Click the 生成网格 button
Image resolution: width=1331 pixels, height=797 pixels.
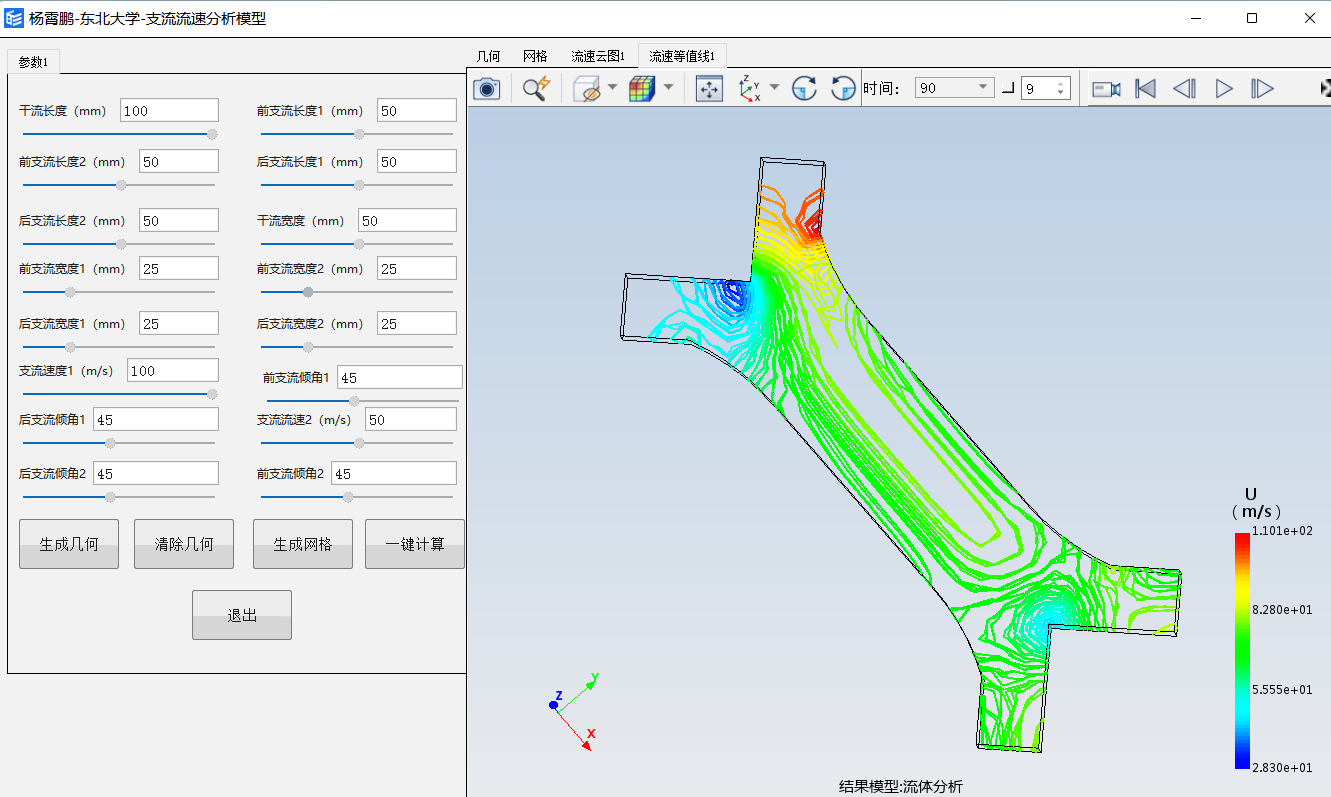[303, 544]
